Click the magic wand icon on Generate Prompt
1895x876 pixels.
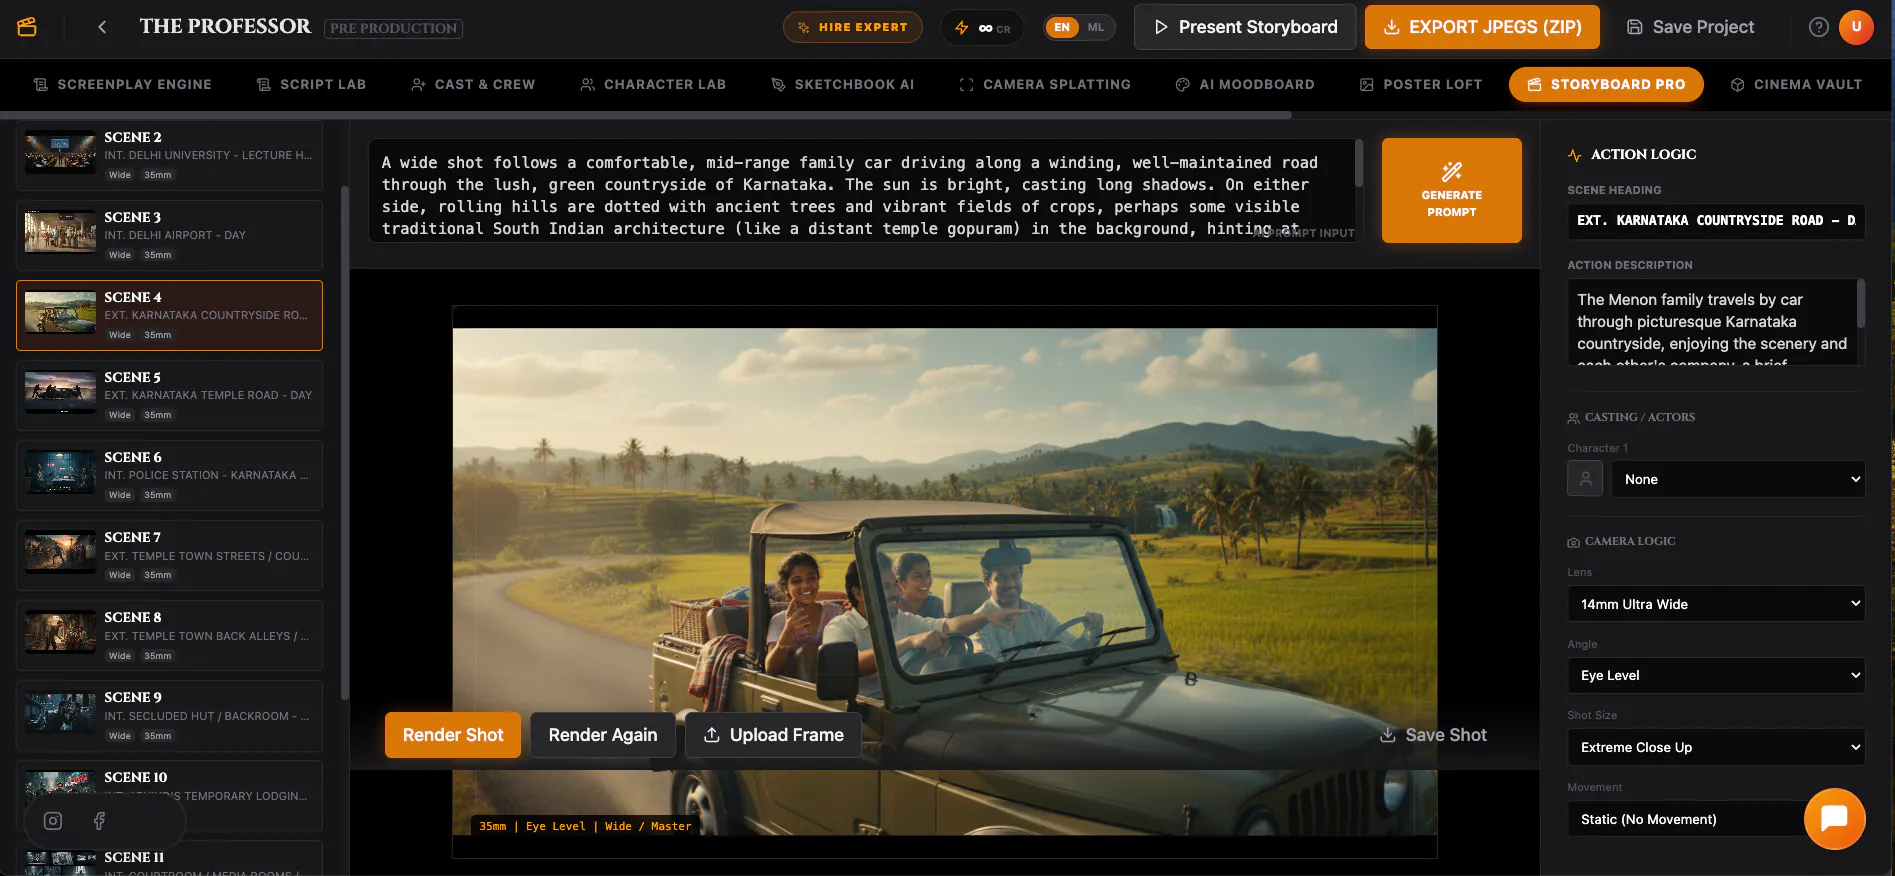tap(1452, 171)
